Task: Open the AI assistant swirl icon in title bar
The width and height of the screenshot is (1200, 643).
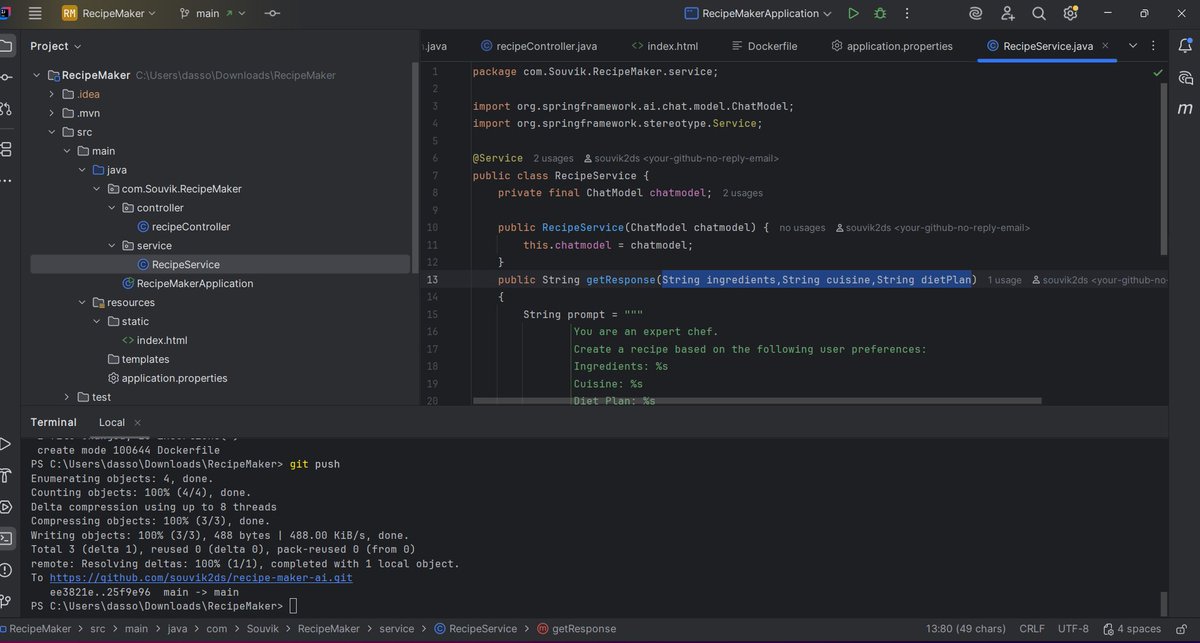Action: click(x=975, y=14)
